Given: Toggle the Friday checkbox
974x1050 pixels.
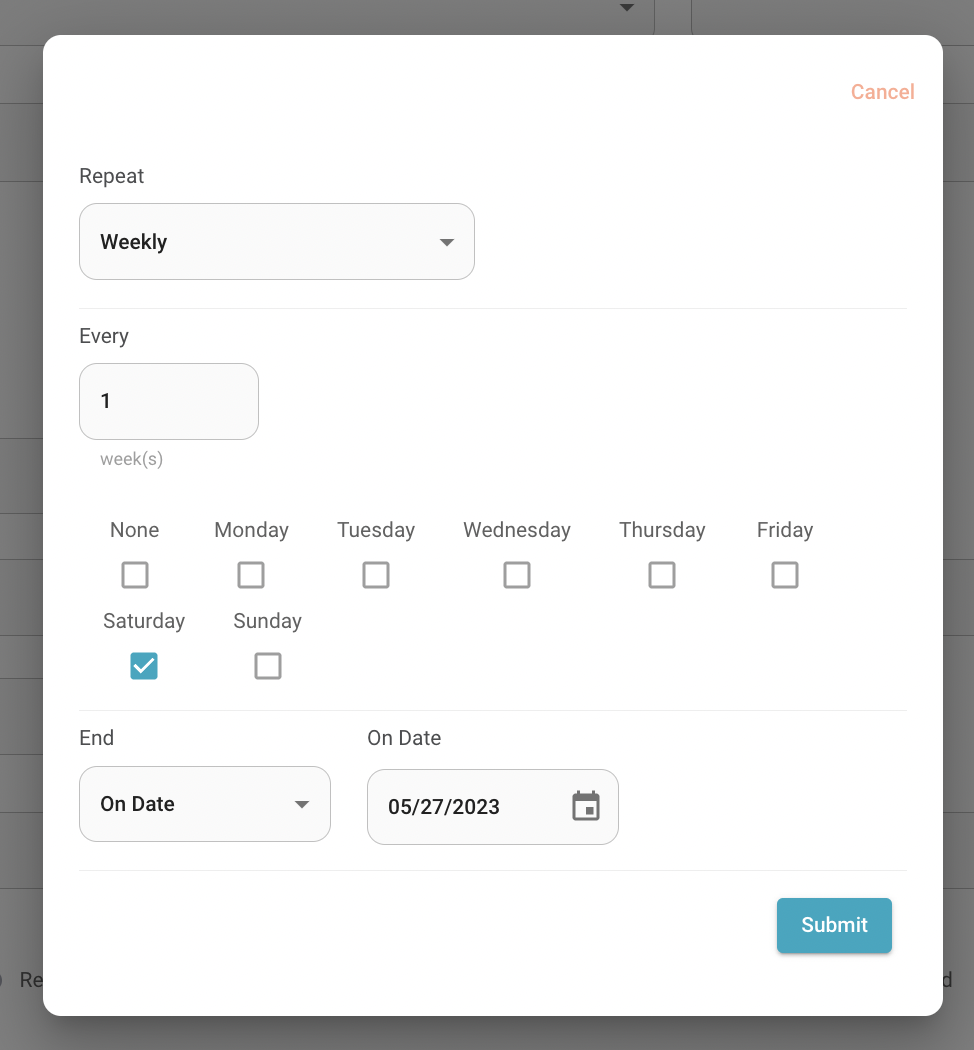Looking at the screenshot, I should (785, 575).
